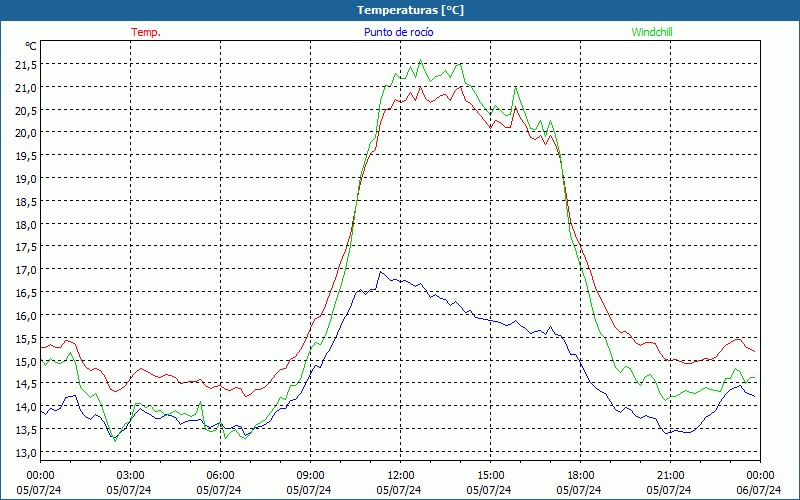Click the 15,0 y-axis value
Screen dimensions: 800x500
point(26,362)
